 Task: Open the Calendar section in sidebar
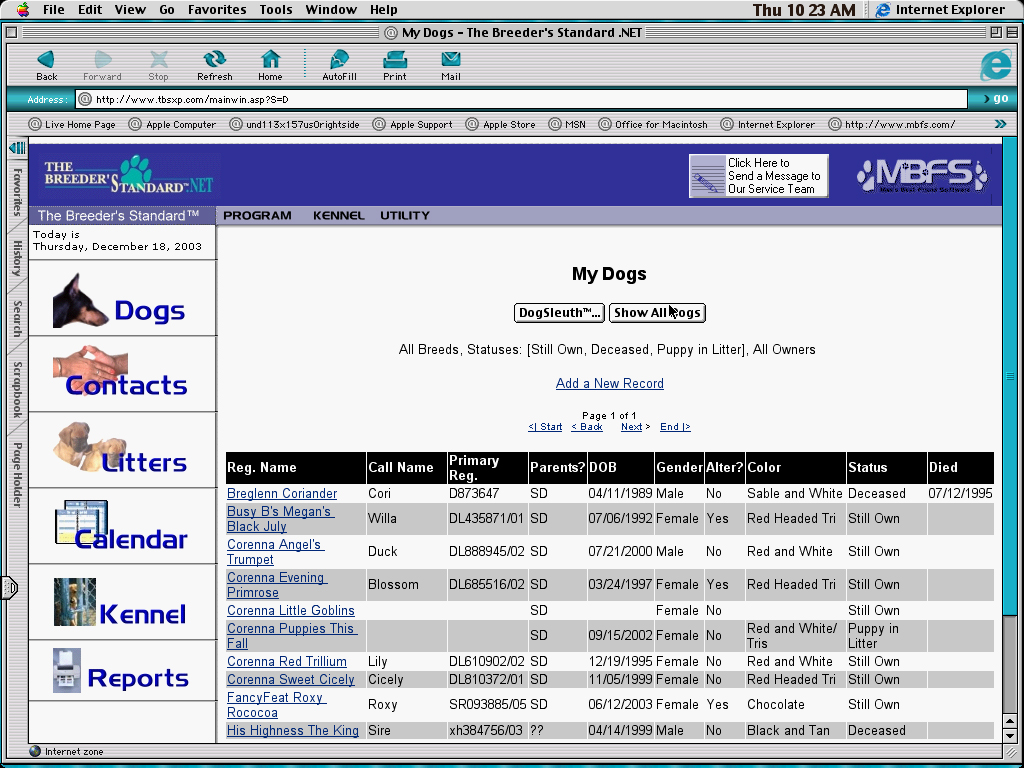[122, 527]
